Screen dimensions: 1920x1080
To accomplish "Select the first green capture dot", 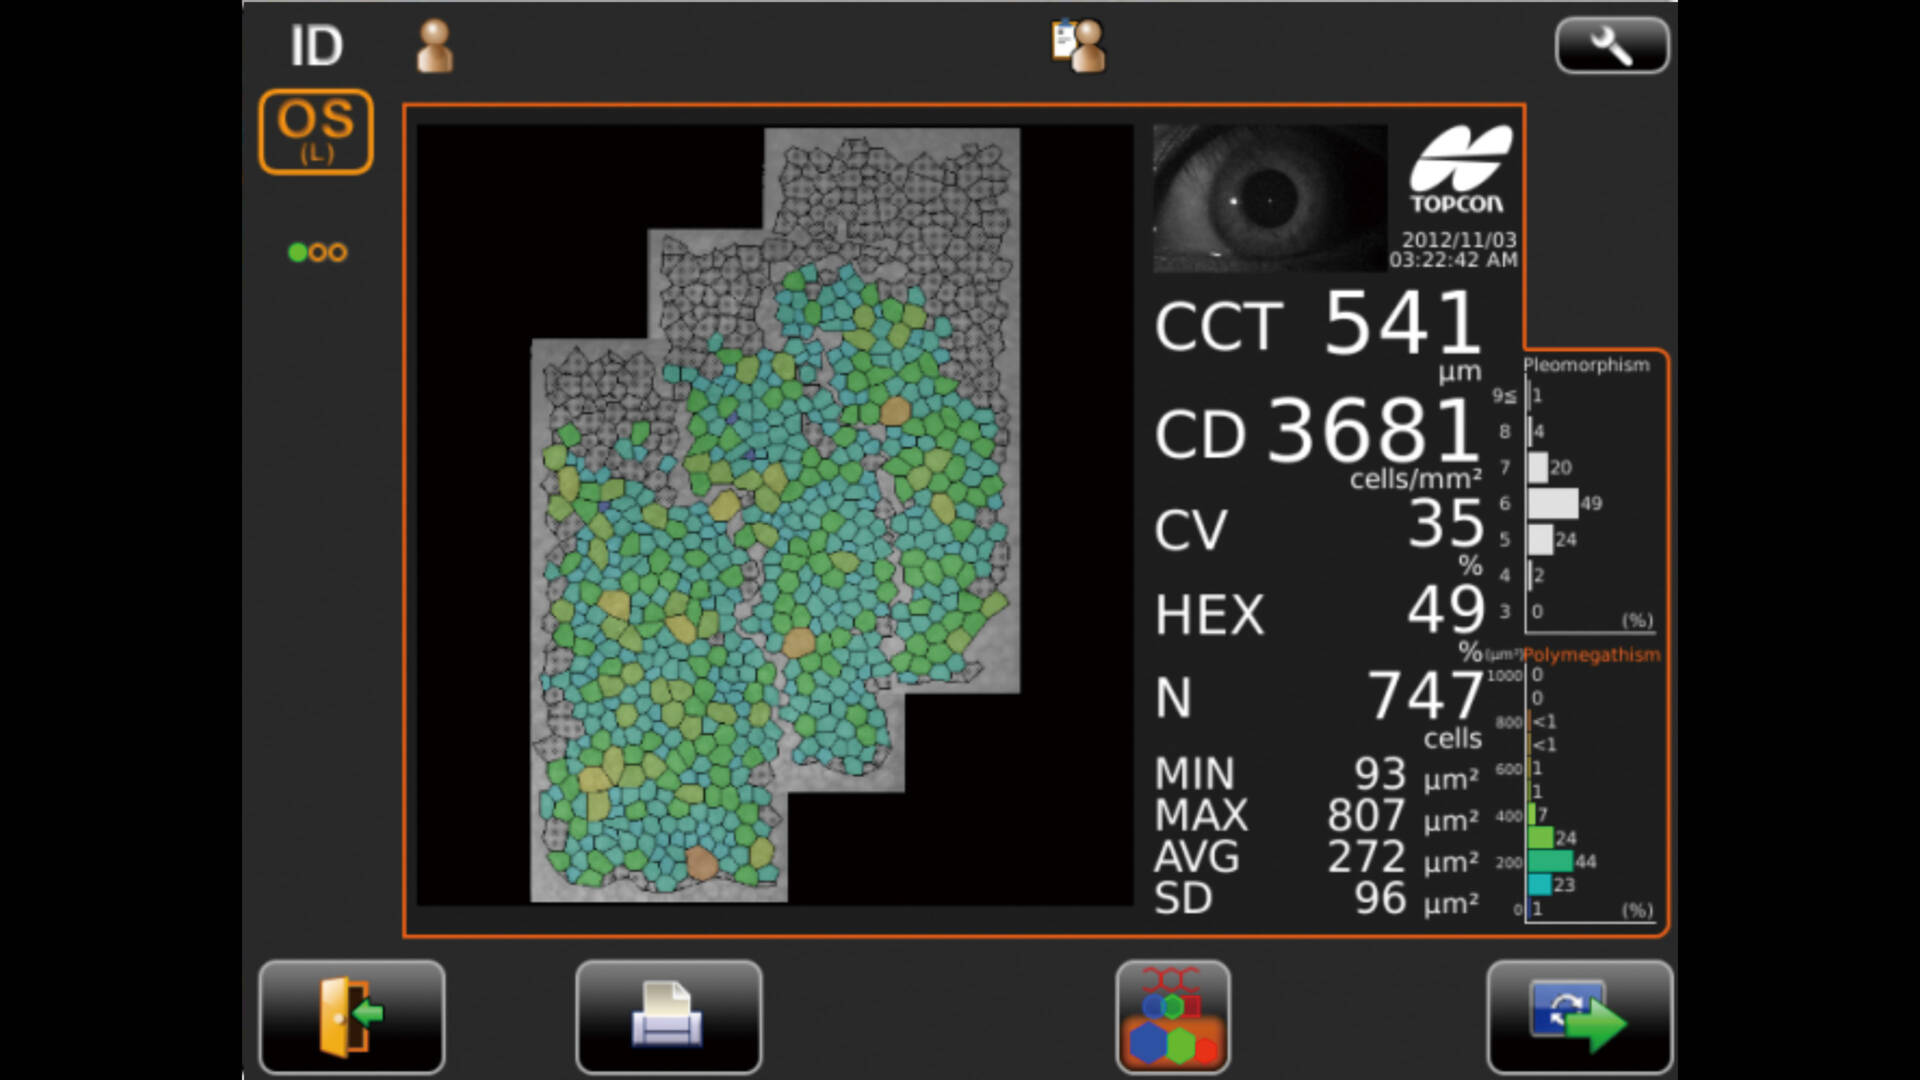I will click(x=297, y=252).
